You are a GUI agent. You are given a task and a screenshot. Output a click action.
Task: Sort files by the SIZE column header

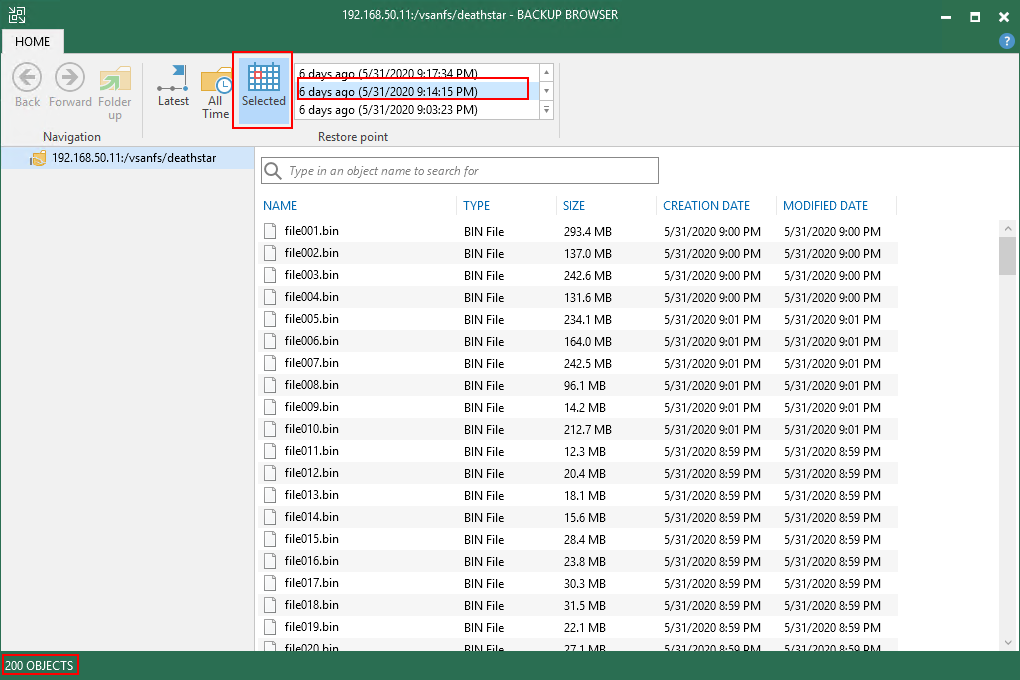coord(573,205)
